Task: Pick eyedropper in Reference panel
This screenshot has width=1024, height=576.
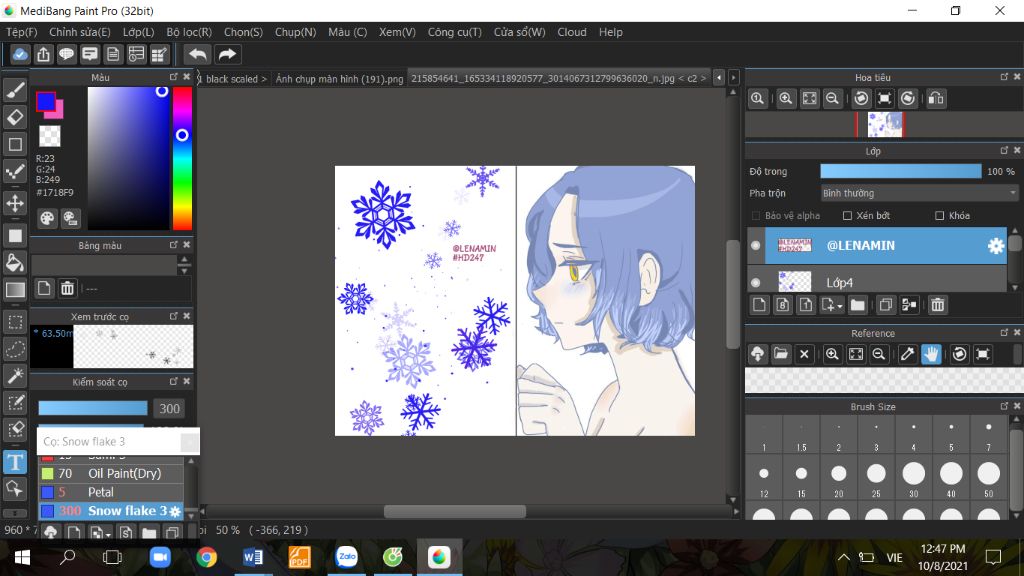Action: pos(907,354)
